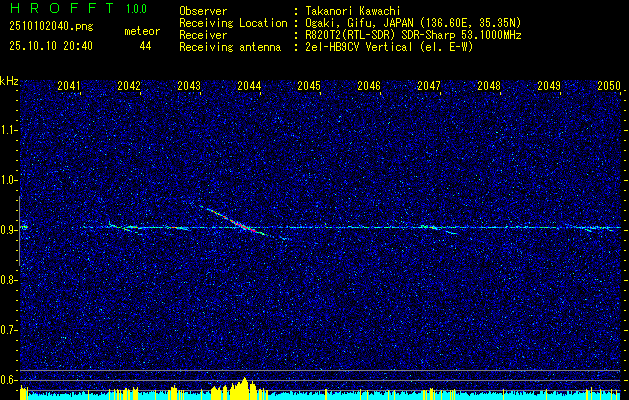
Task: Click the date stamp 25.10.10 20:40
Action: [51, 46]
